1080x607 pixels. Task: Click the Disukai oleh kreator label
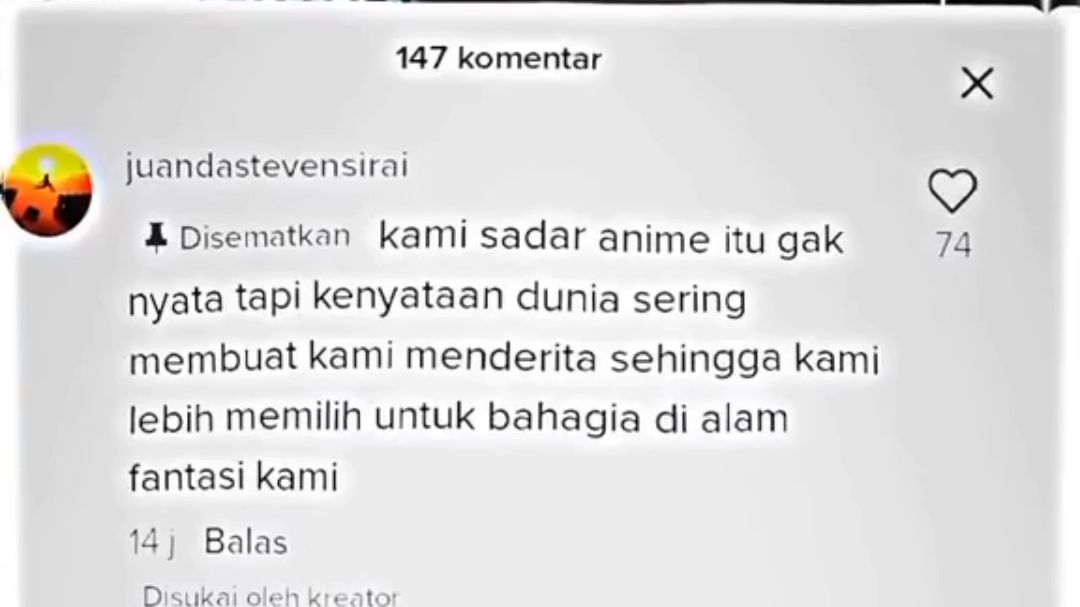[x=270, y=596]
